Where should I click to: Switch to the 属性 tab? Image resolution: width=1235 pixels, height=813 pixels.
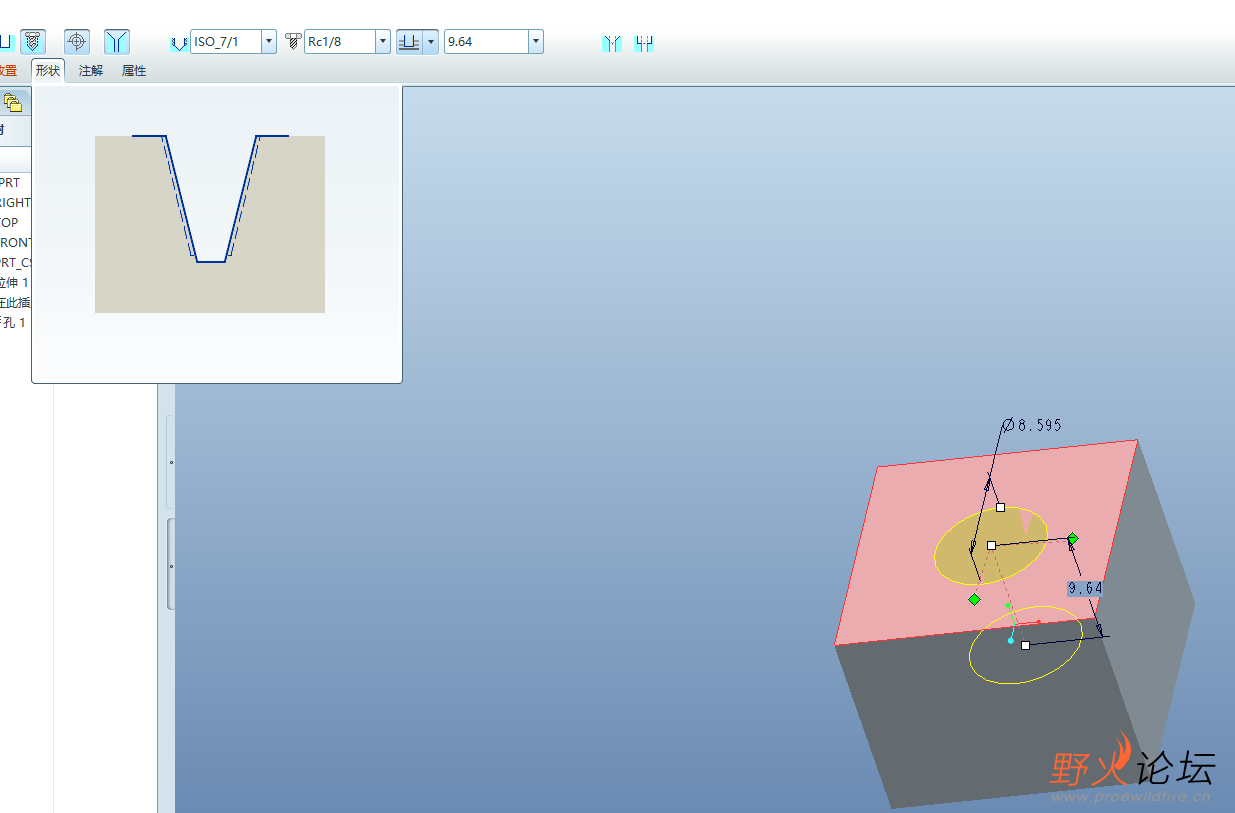coord(134,71)
